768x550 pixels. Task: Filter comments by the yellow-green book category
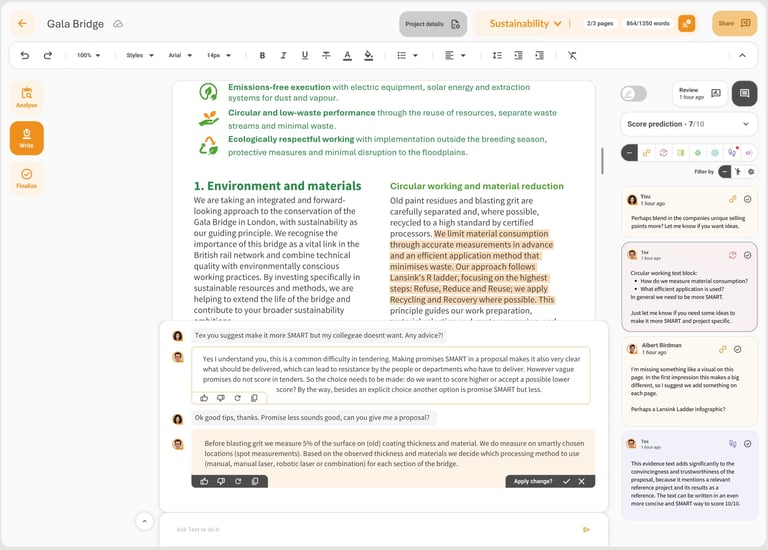pyautogui.click(x=681, y=153)
